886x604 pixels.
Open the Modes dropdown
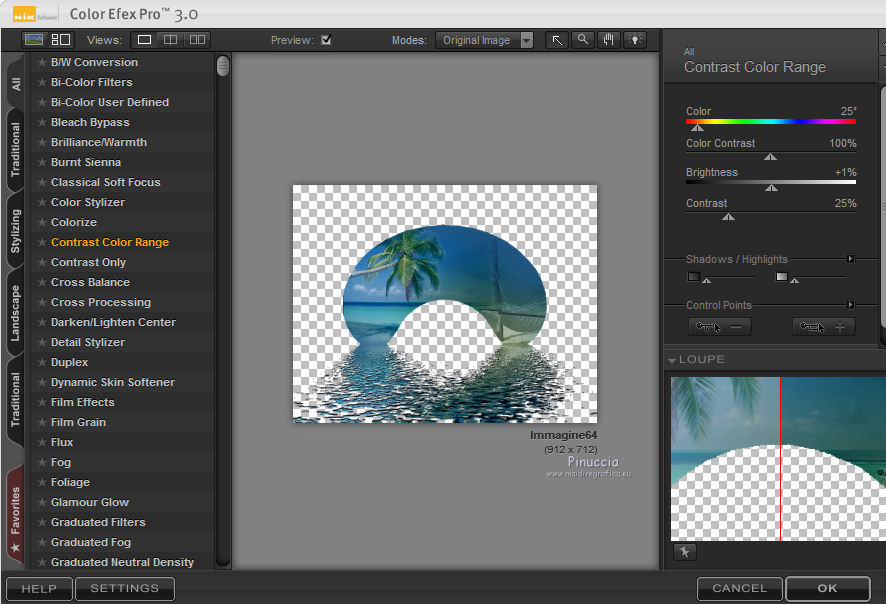point(486,40)
